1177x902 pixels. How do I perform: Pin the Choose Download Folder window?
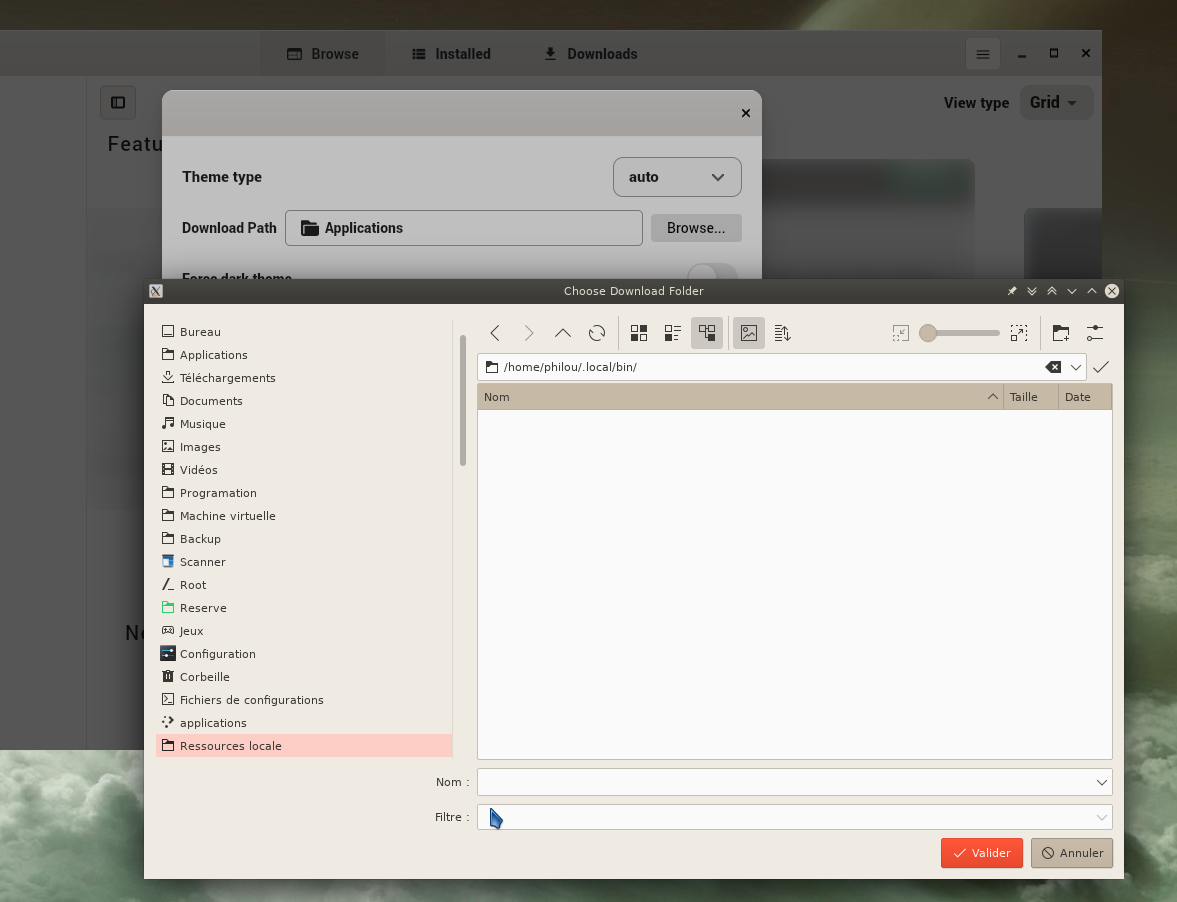(x=1011, y=291)
